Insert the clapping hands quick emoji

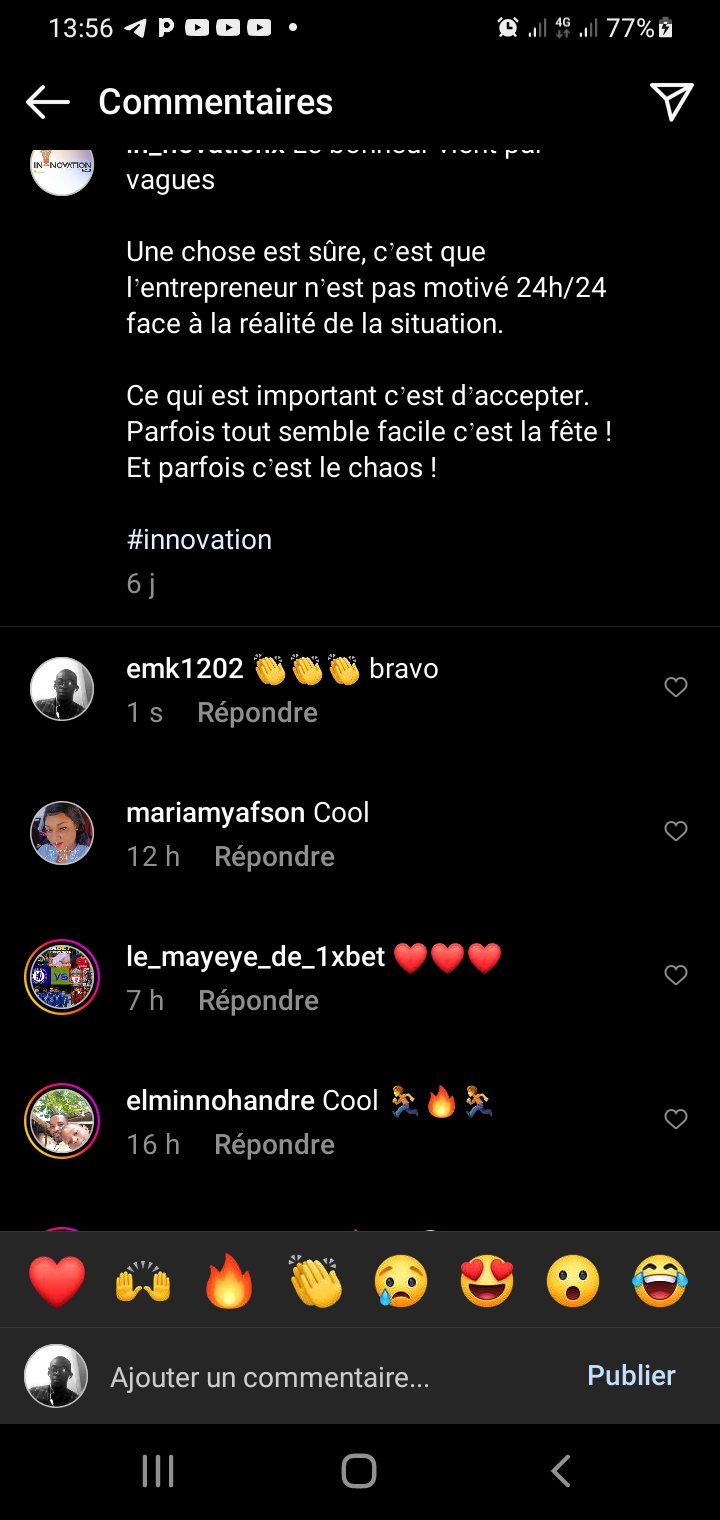coord(315,1281)
